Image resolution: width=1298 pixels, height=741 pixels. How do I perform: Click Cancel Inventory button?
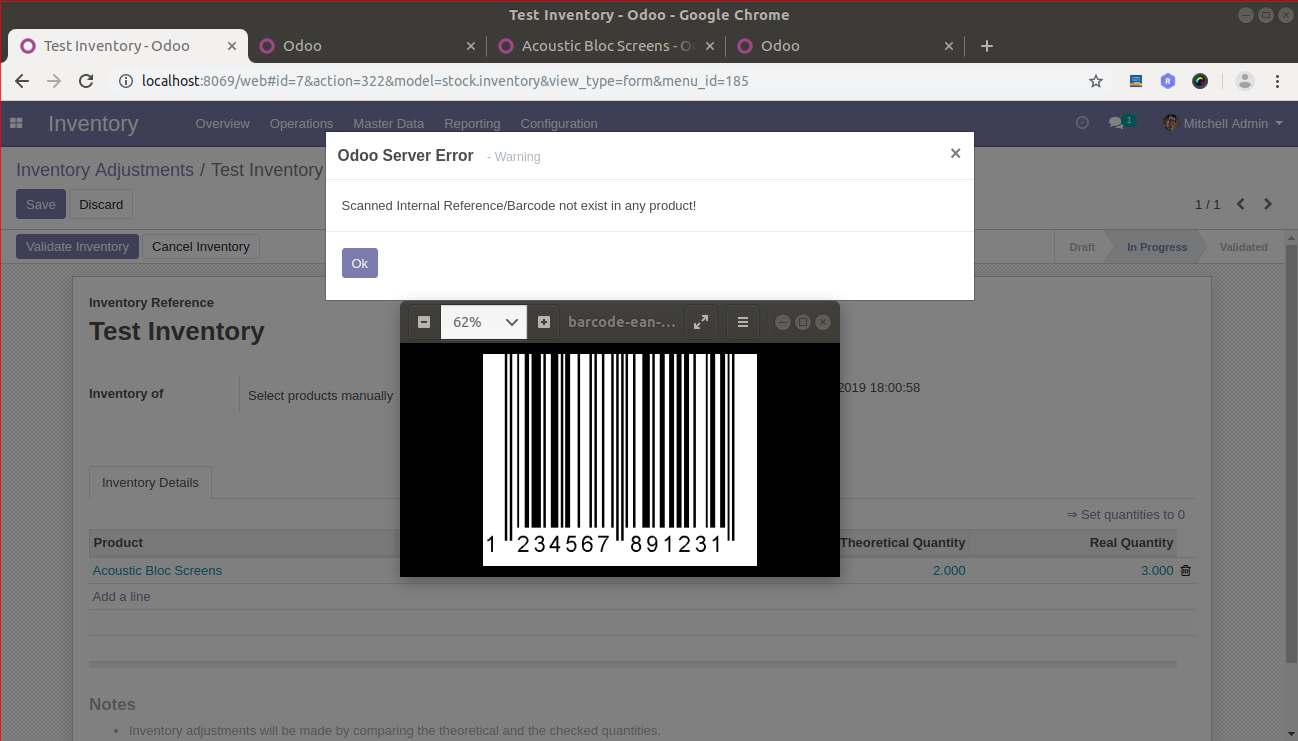pyautogui.click(x=201, y=247)
